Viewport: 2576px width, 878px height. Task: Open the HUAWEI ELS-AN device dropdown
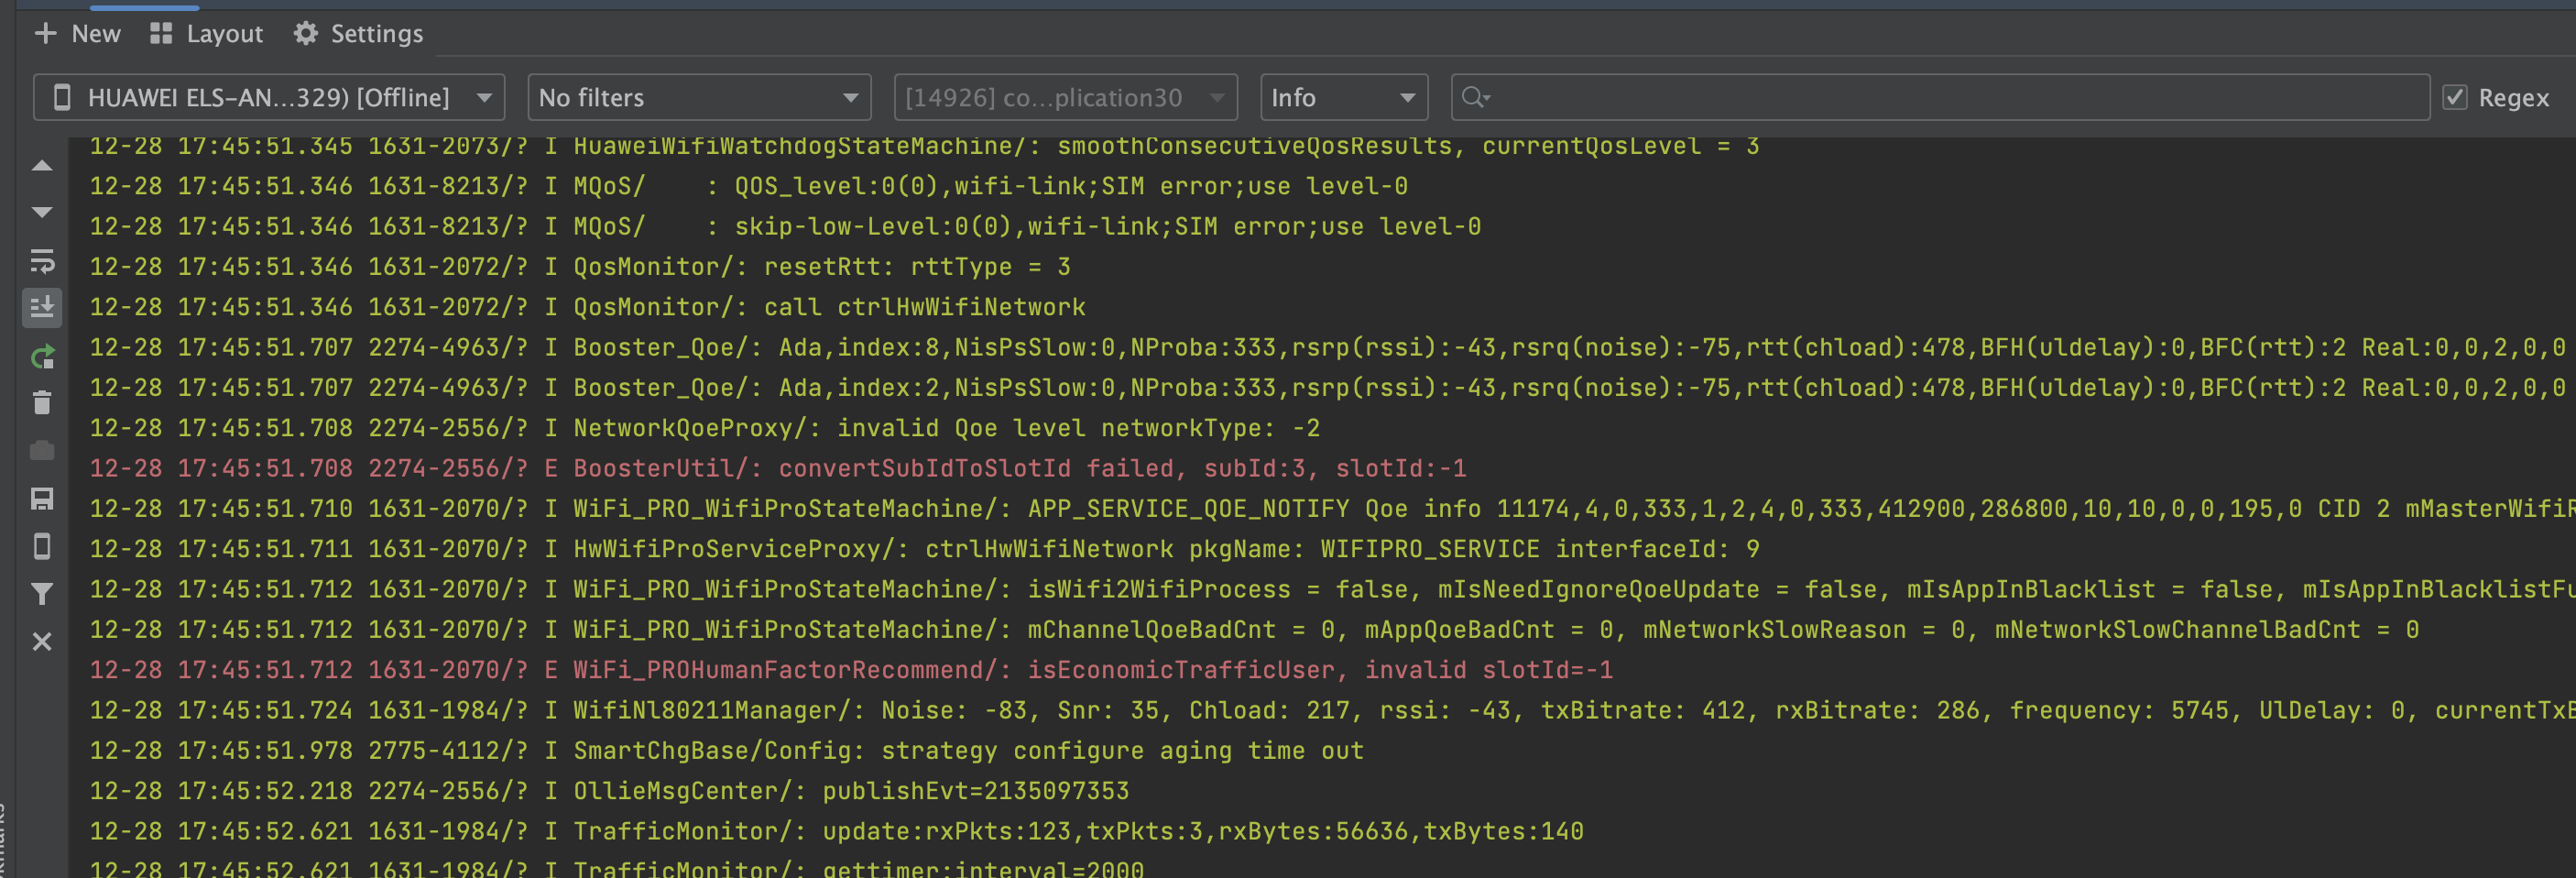[269, 98]
